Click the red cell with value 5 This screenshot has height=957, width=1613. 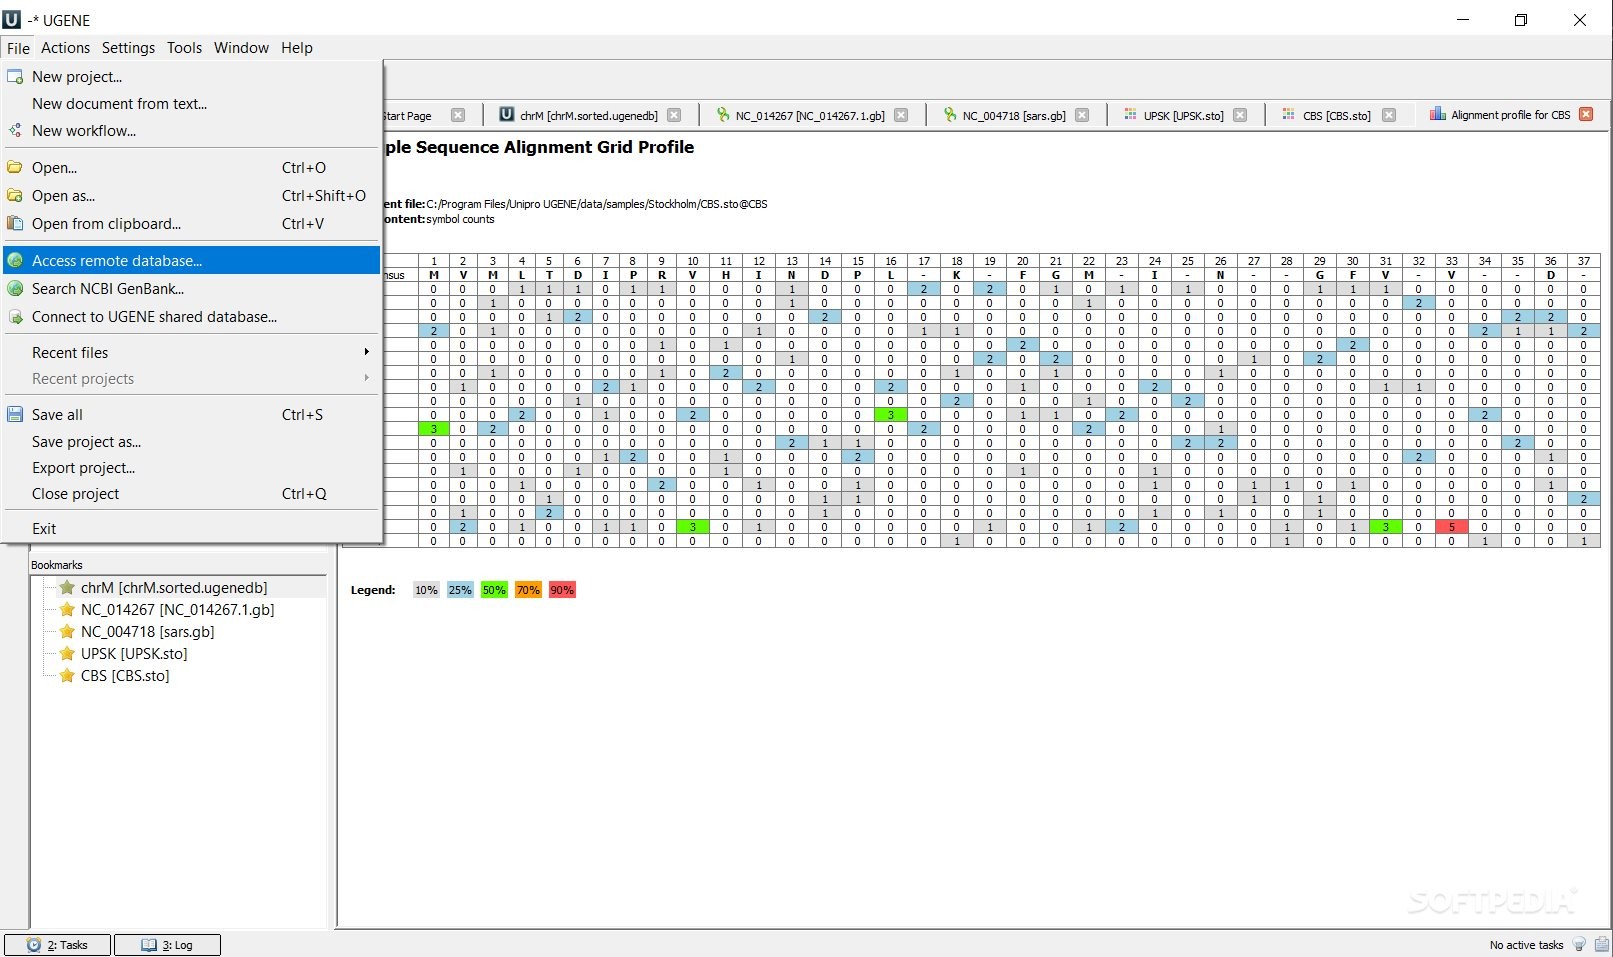(1451, 527)
